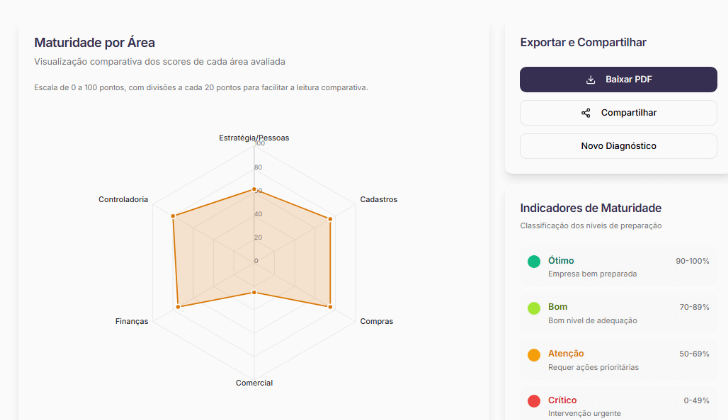Click the Finanças data point on radar

pos(178,306)
